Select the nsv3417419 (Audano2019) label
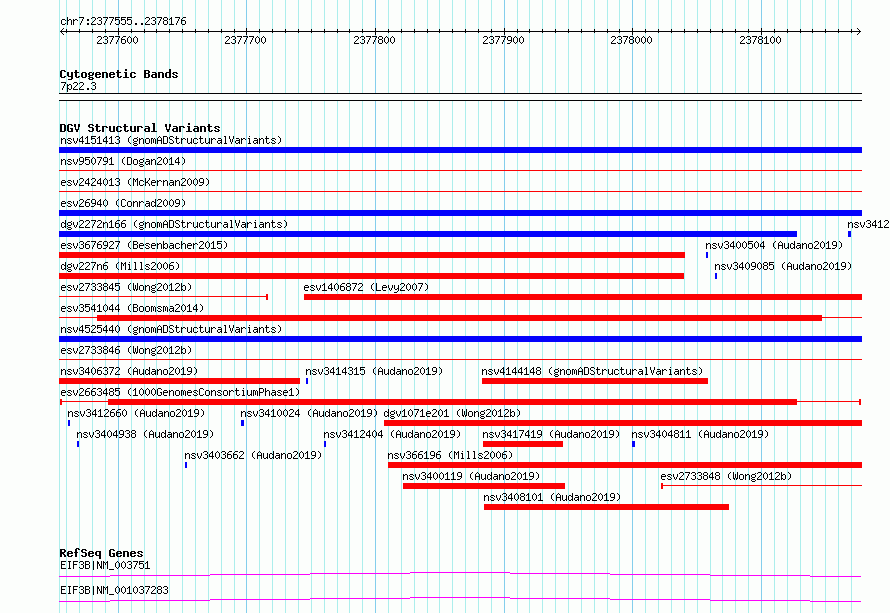This screenshot has width=890, height=613. pyautogui.click(x=551, y=434)
